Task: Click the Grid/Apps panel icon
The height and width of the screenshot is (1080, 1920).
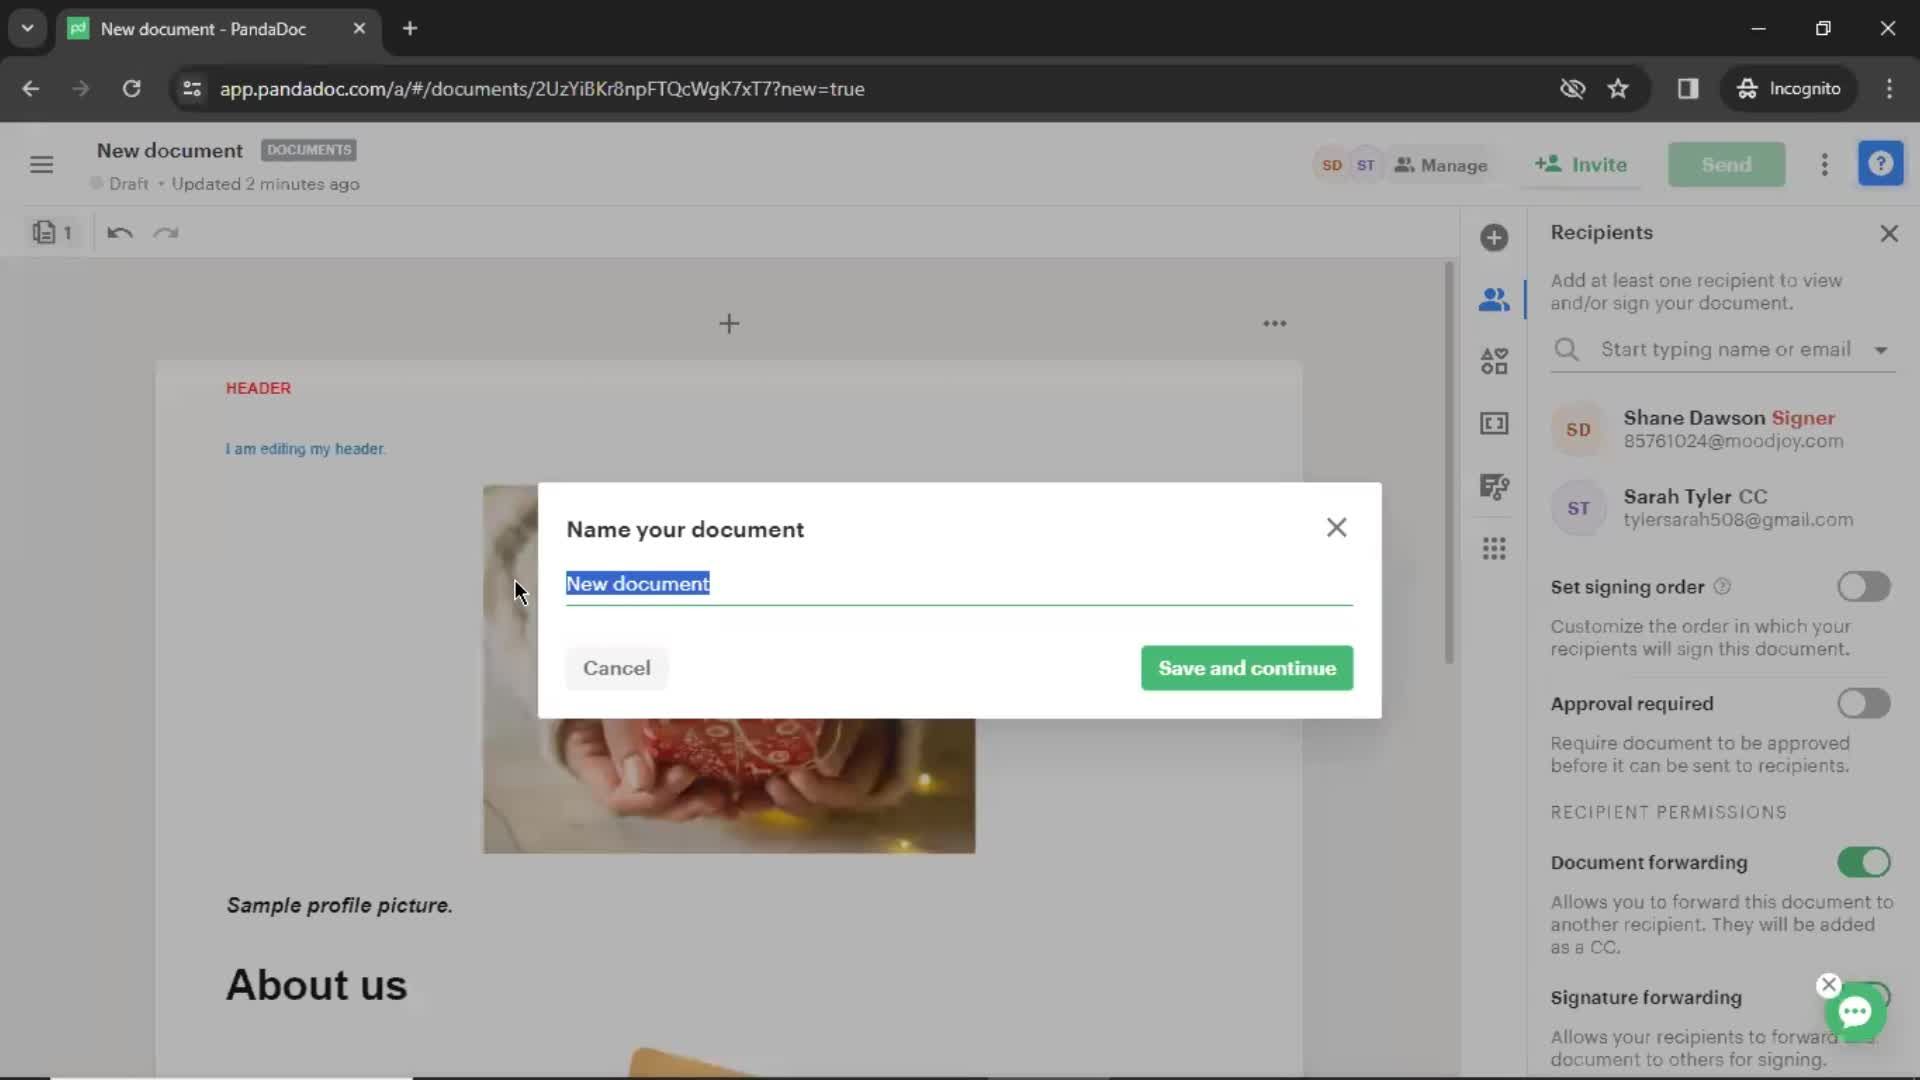Action: 1494,551
